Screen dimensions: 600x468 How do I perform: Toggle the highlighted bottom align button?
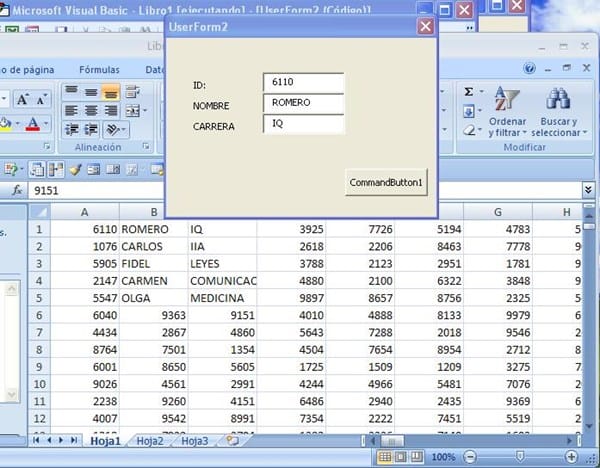point(111,92)
